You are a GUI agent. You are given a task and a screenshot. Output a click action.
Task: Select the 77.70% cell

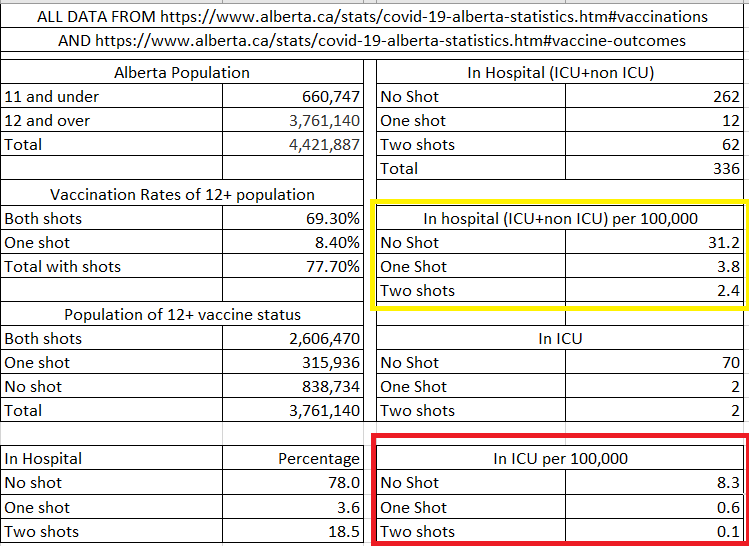click(293, 266)
